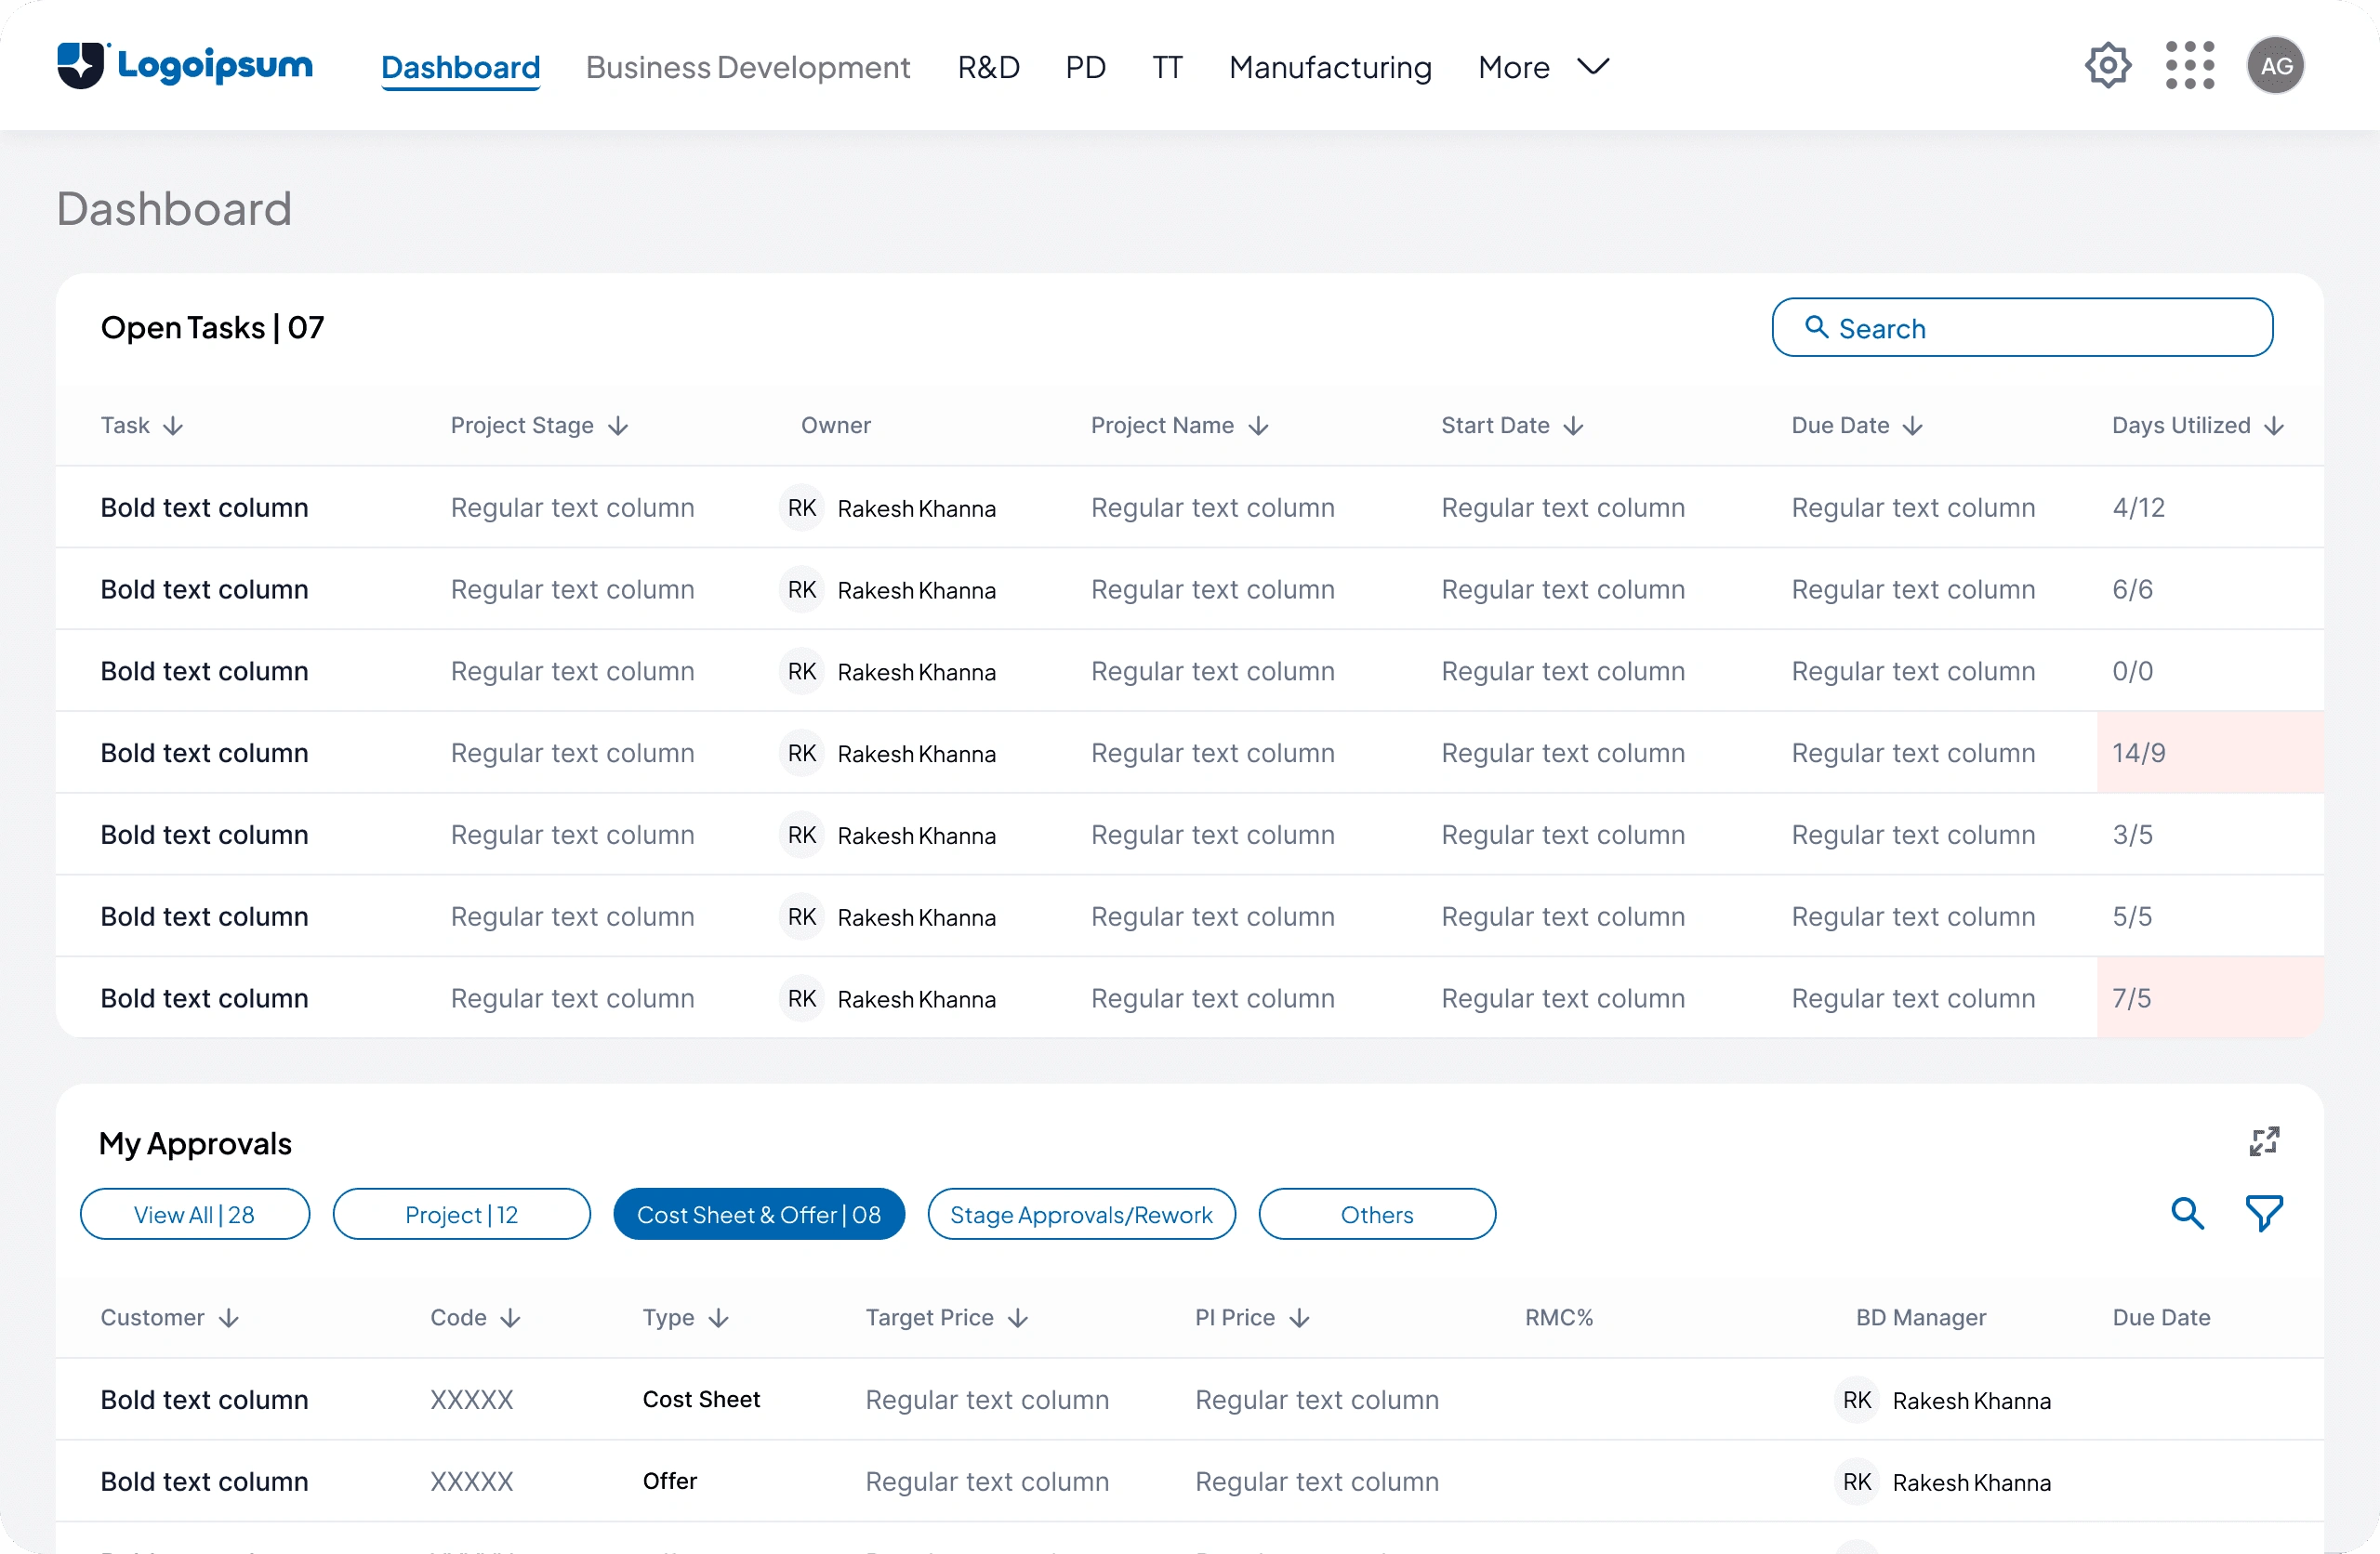Open settings gear icon in header
The image size is (2380, 1554).
[x=2107, y=66]
